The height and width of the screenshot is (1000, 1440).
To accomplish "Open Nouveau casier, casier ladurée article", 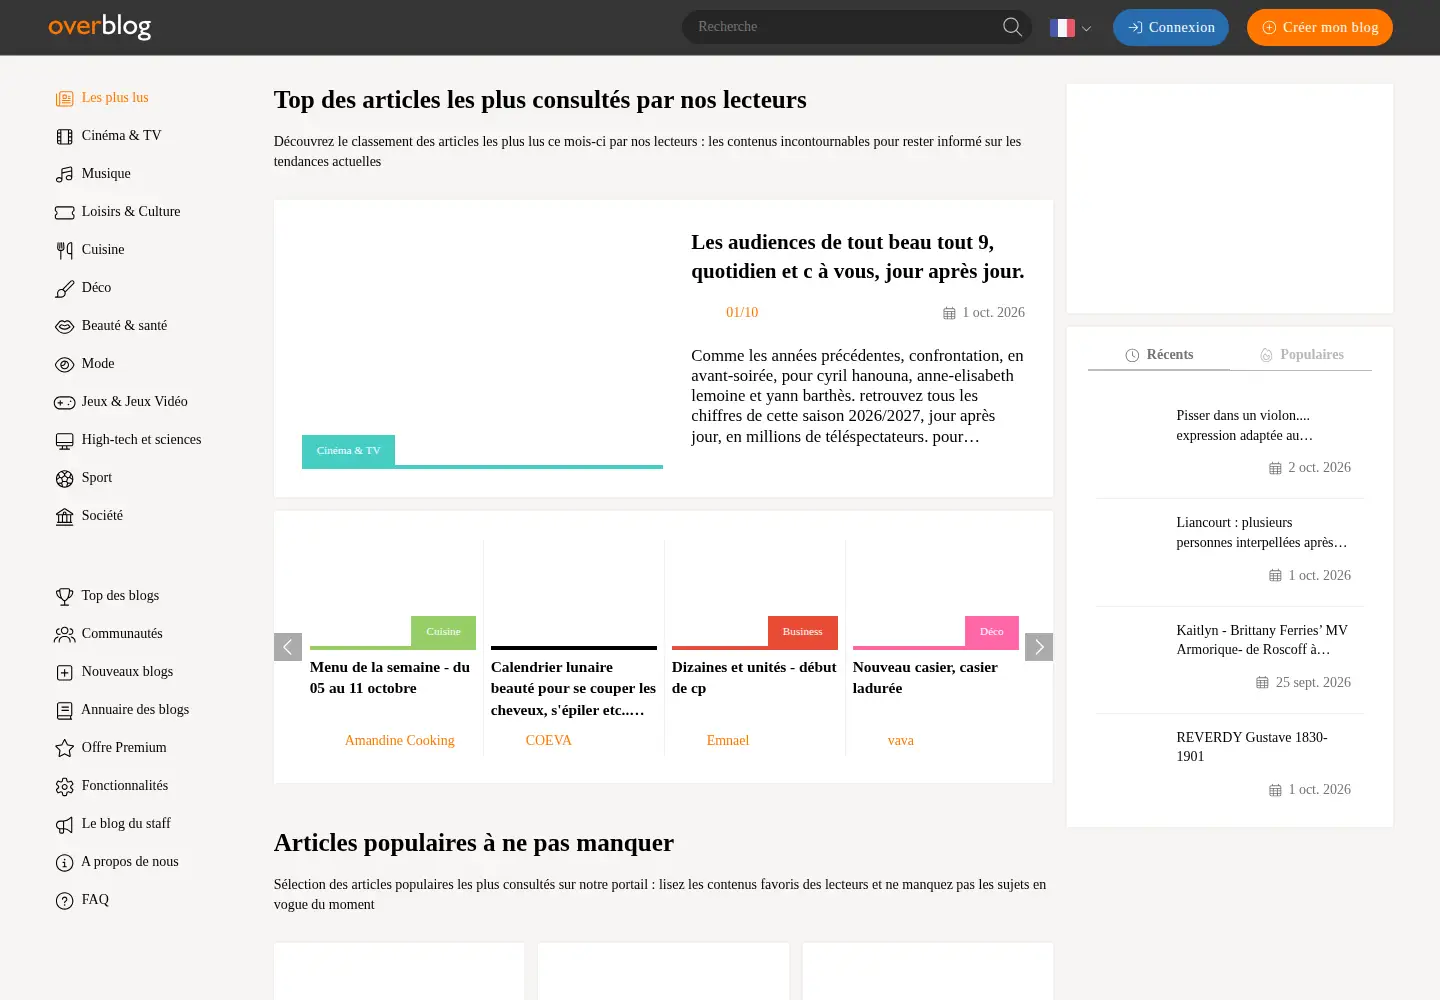I will tap(925, 678).
